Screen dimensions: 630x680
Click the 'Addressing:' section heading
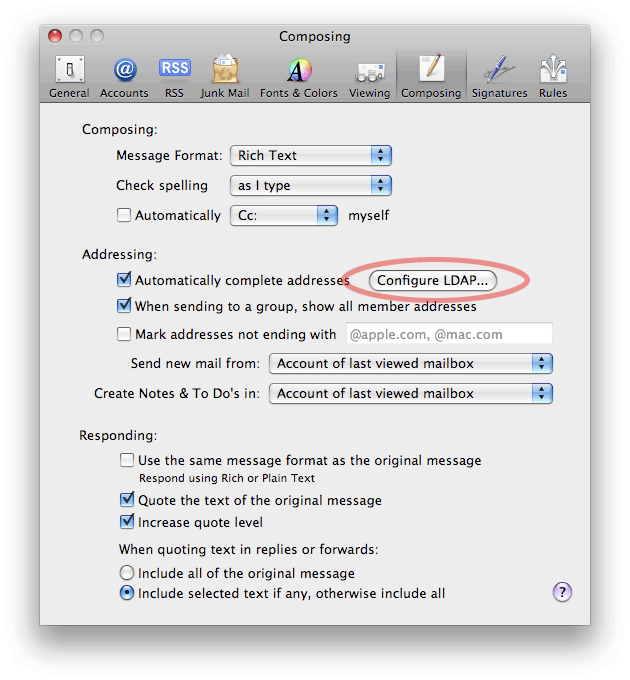(x=119, y=254)
